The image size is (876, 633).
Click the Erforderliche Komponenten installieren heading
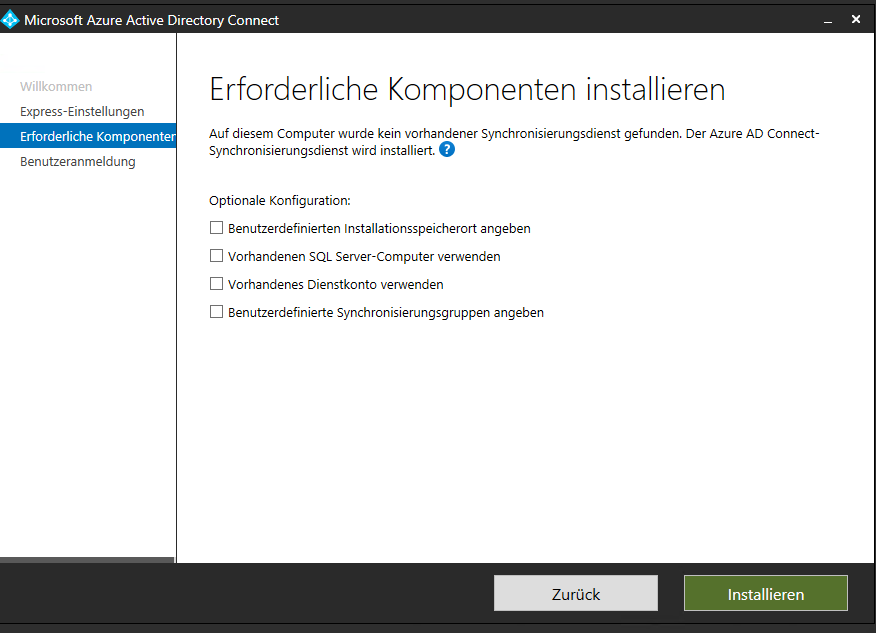click(467, 89)
